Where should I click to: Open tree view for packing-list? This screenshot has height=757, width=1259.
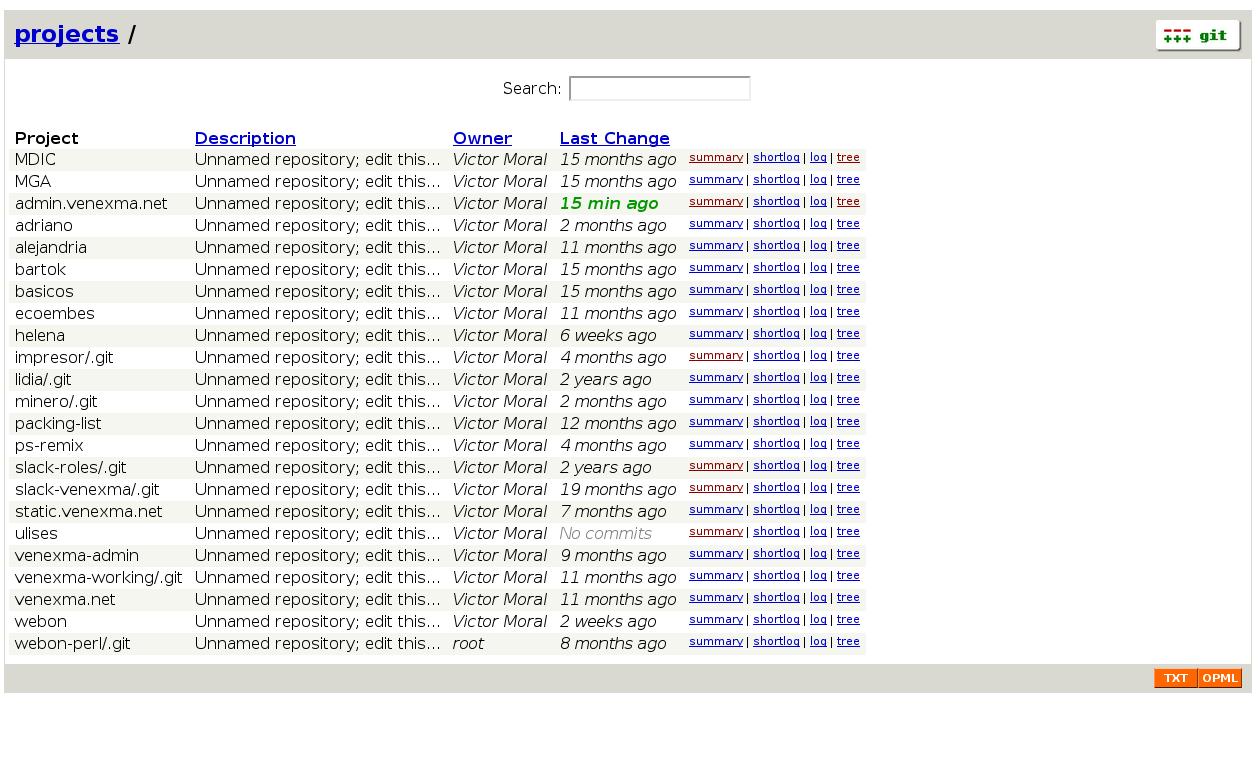[x=847, y=422]
